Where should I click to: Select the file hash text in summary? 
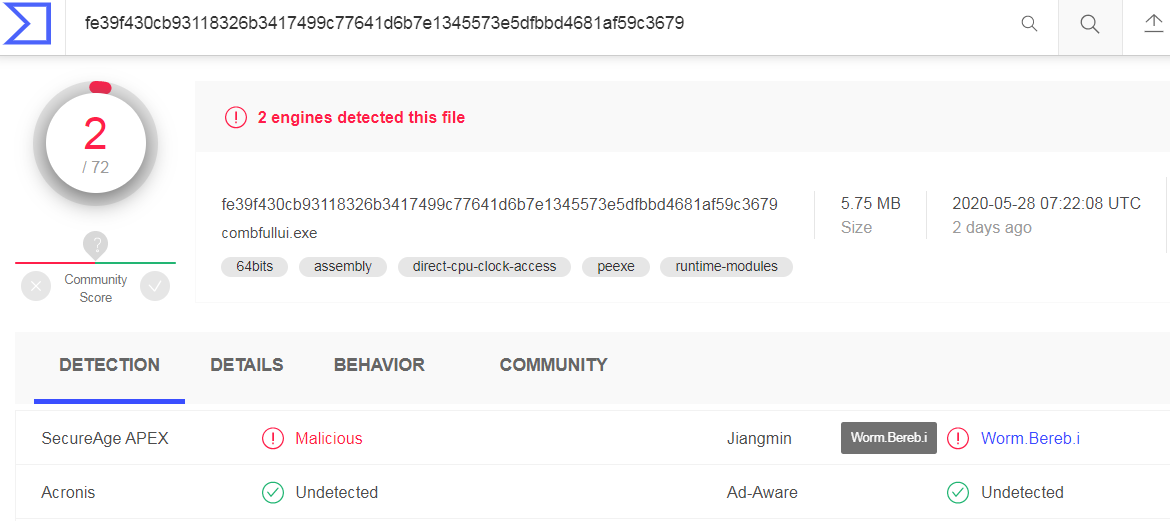point(500,204)
